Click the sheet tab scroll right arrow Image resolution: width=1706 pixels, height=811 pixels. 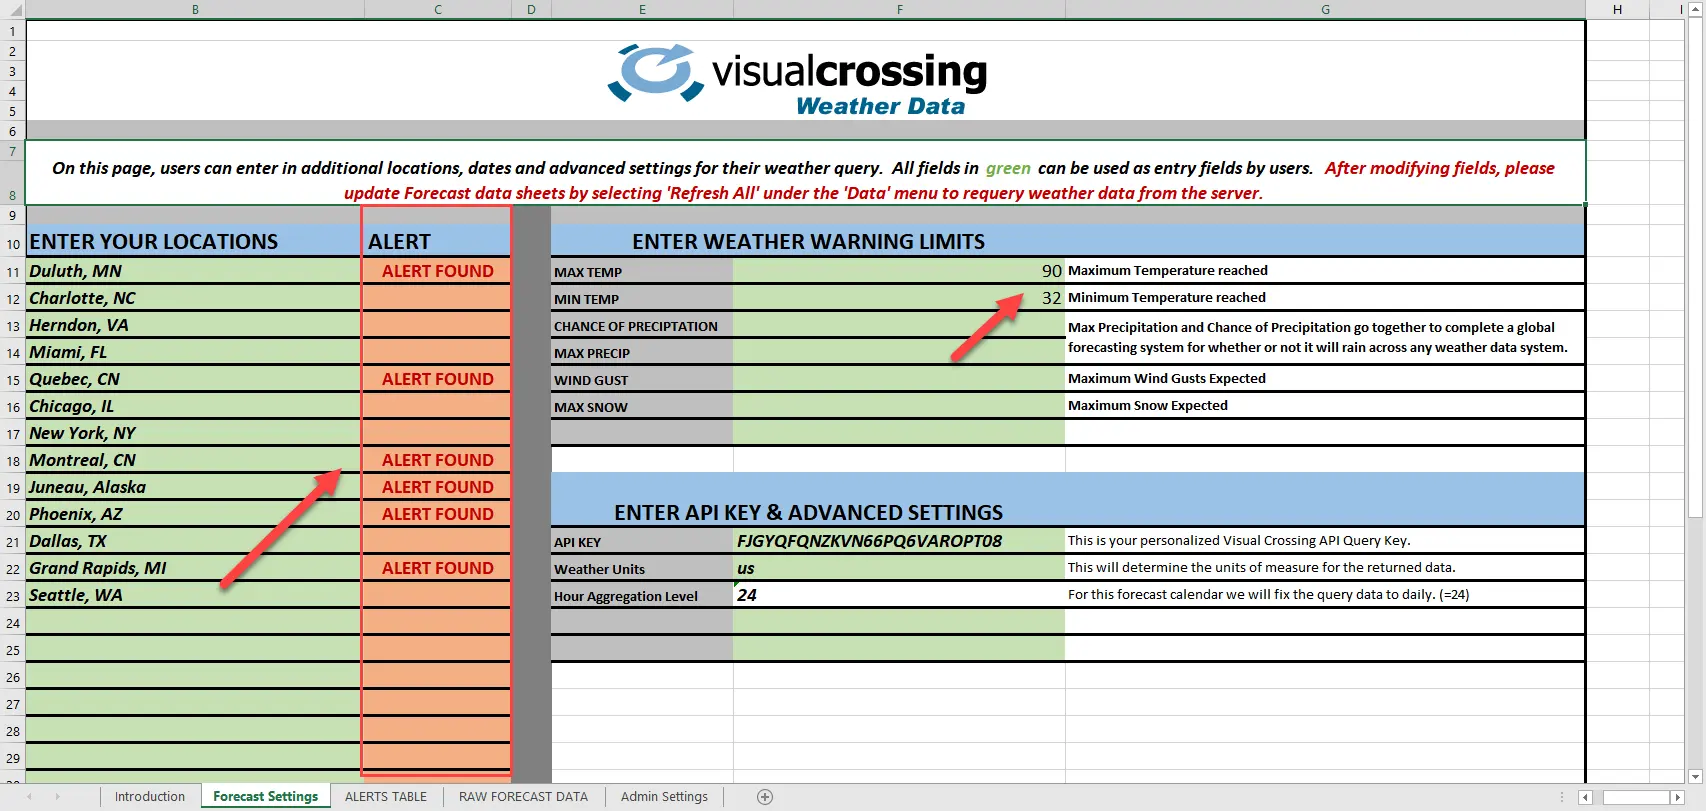pos(57,797)
